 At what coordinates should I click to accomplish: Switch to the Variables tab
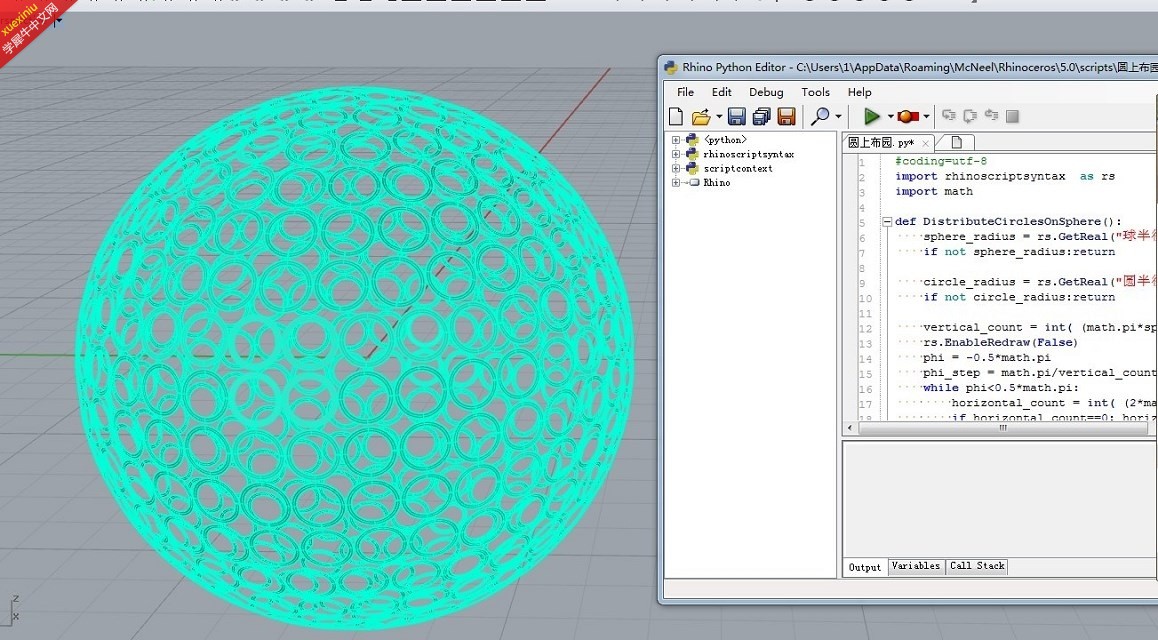pos(916,566)
